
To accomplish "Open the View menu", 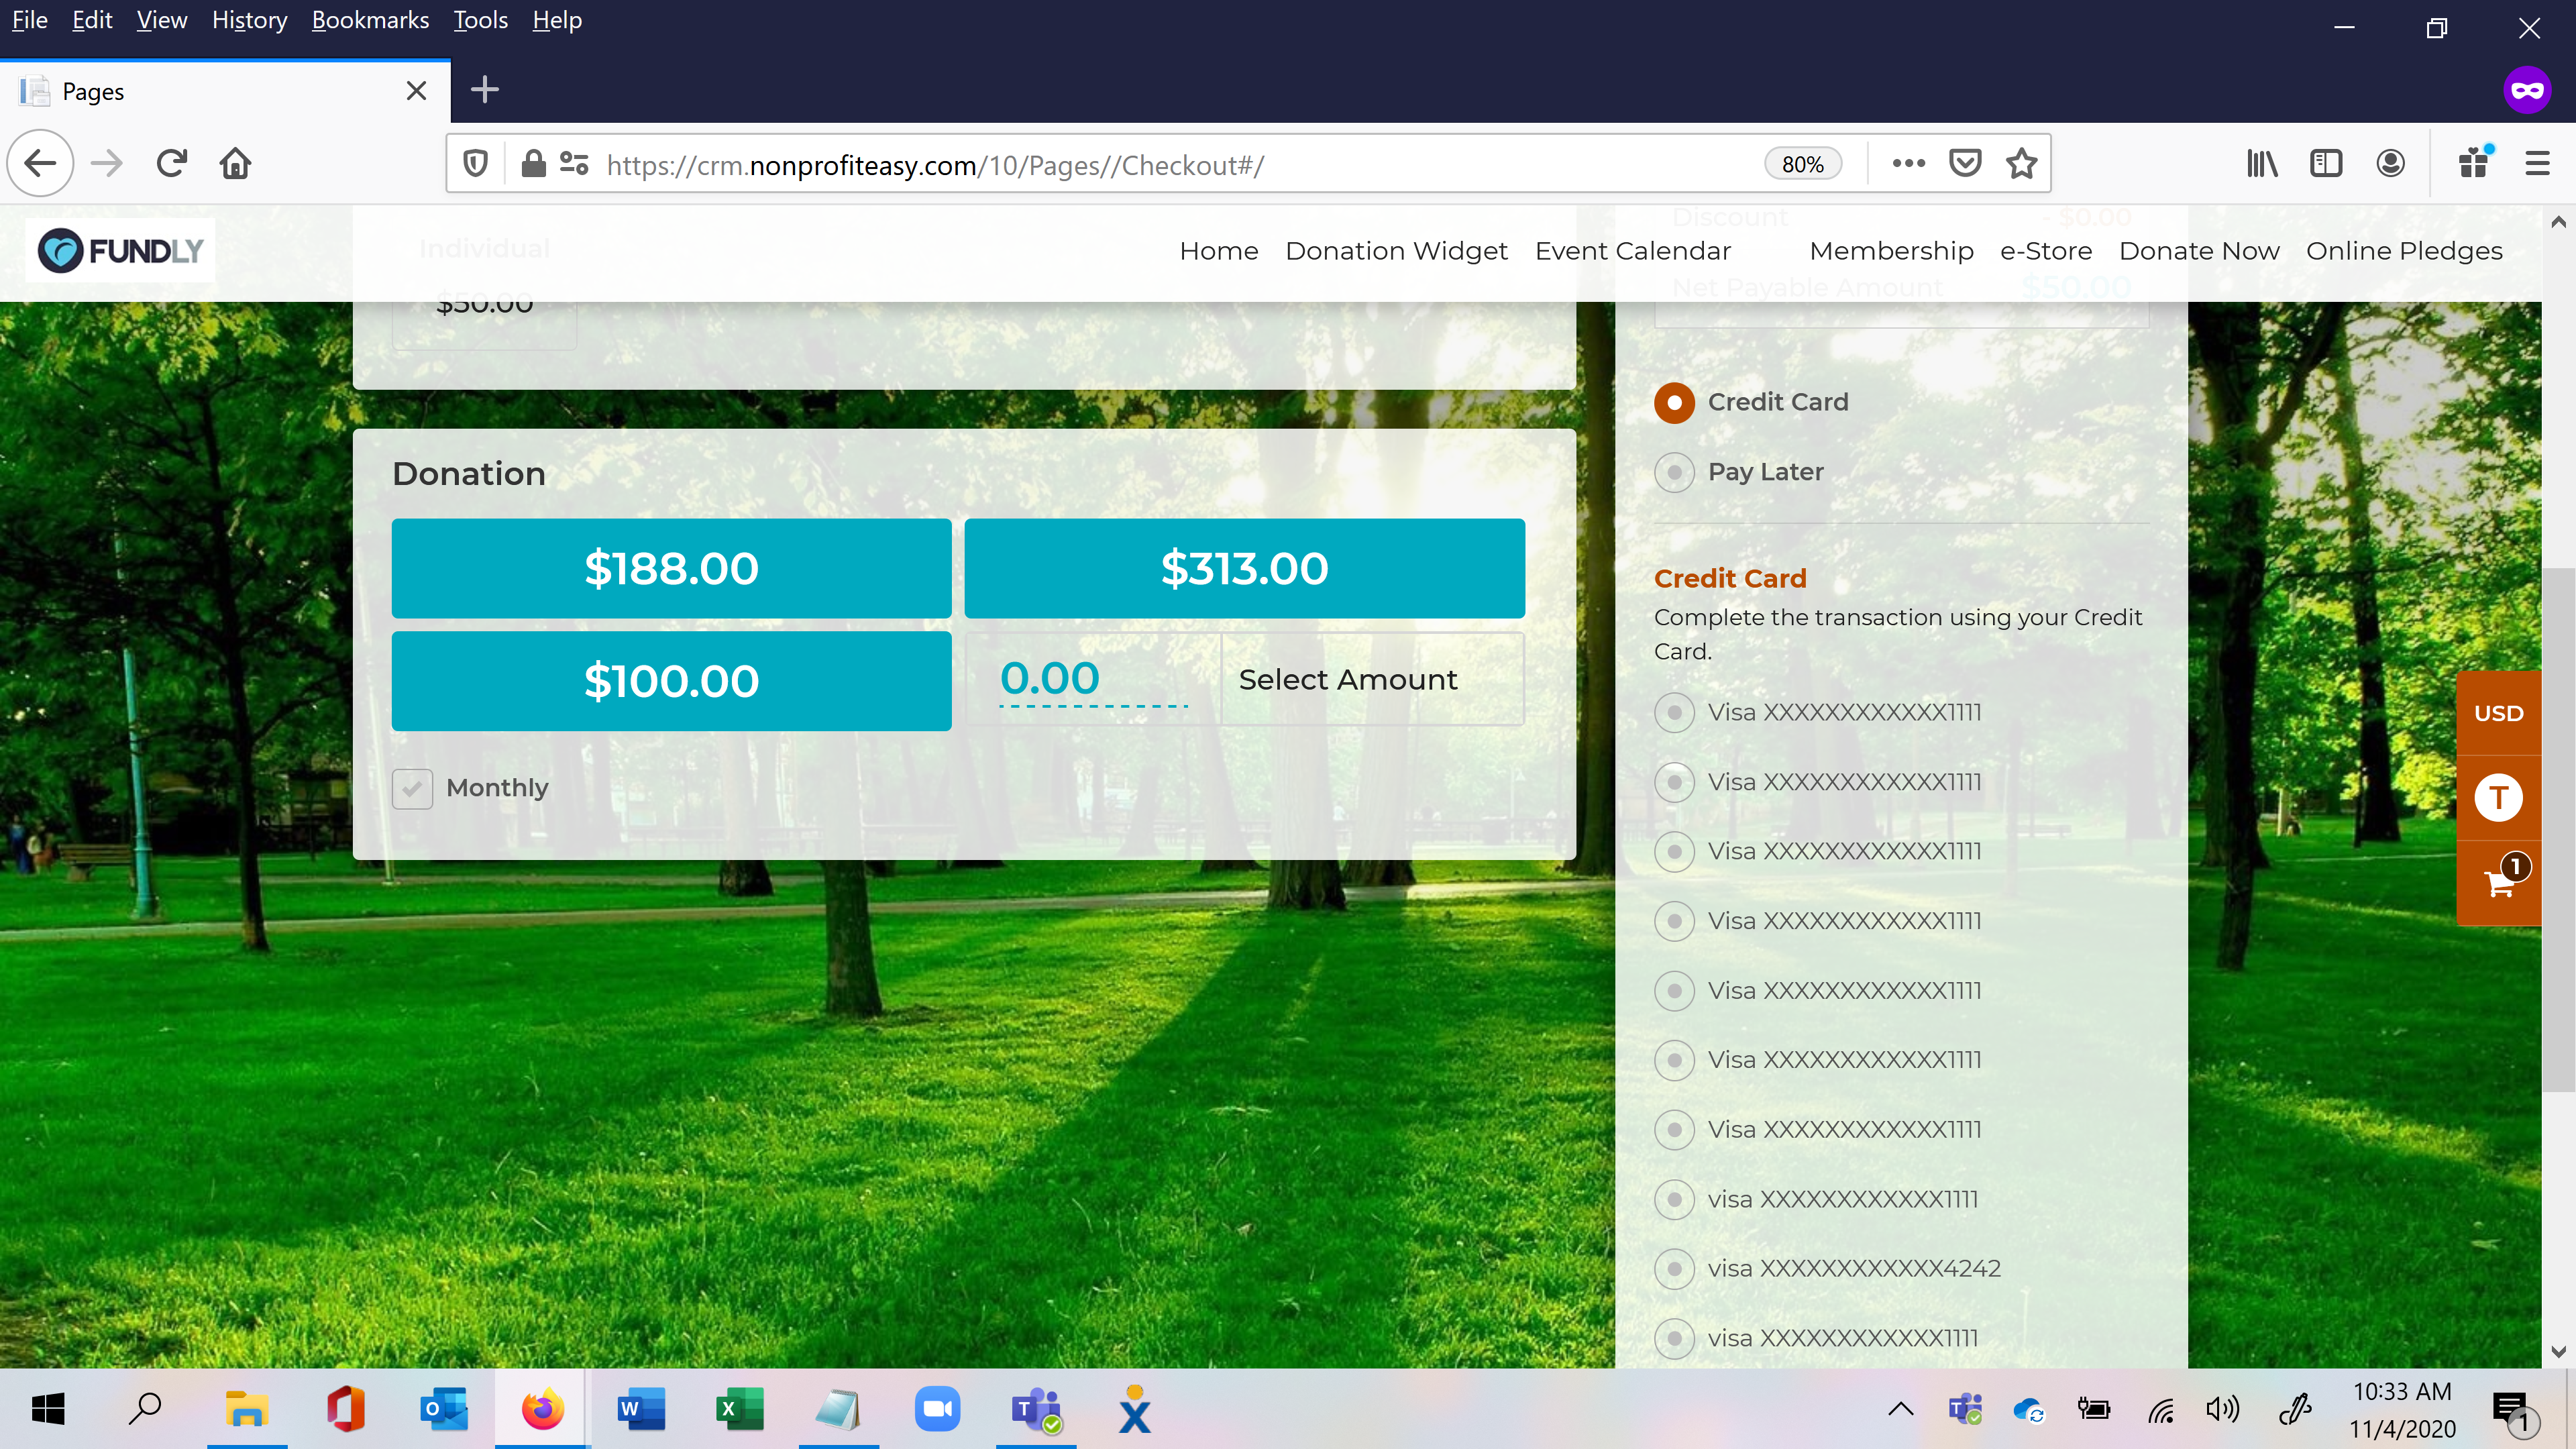I will (x=161, y=20).
